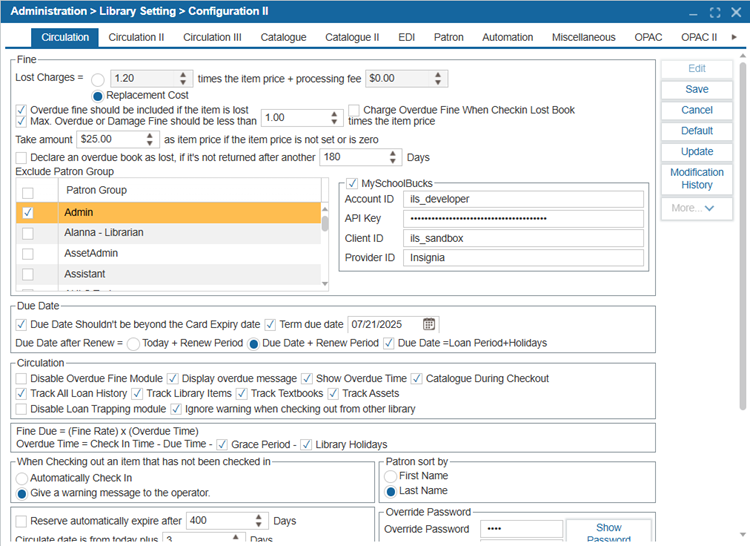Viewport: 750px width, 546px height.
Task: Maximize the configuration window
Action: click(714, 12)
